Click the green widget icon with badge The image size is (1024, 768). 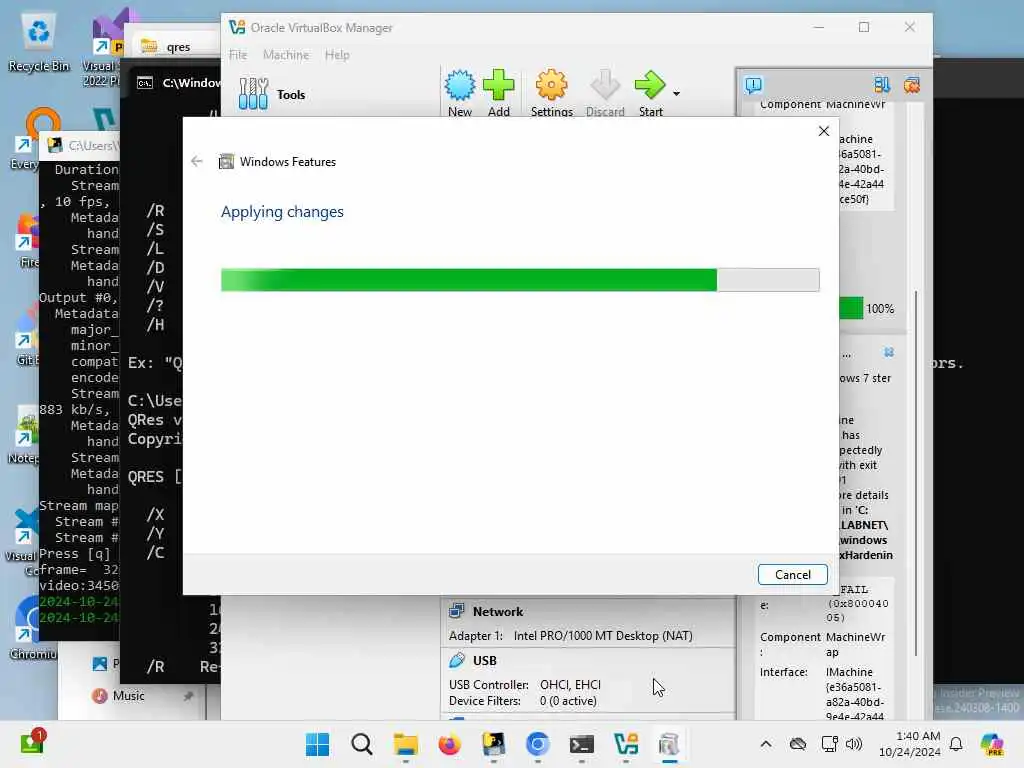click(31, 743)
